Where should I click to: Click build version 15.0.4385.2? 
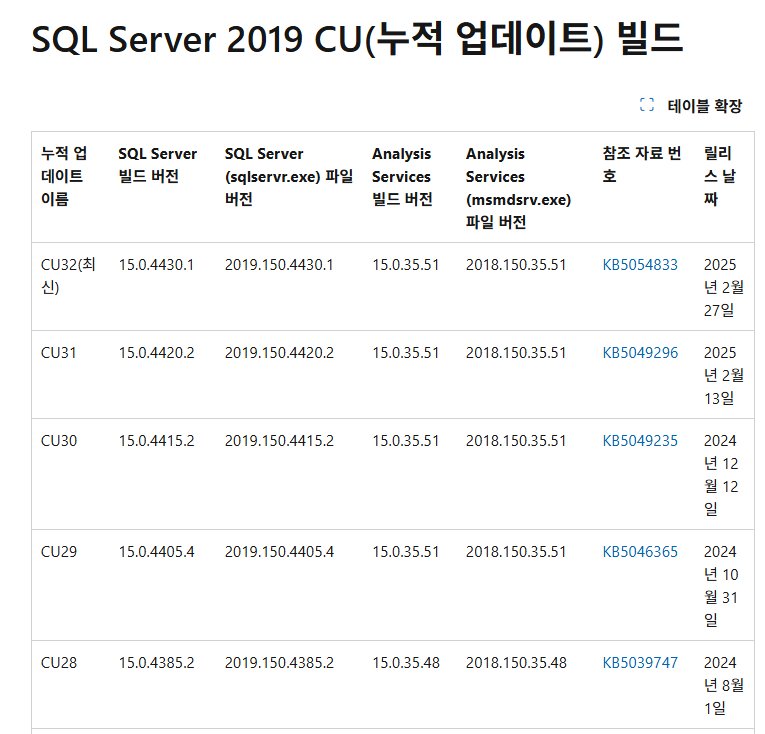(156, 663)
